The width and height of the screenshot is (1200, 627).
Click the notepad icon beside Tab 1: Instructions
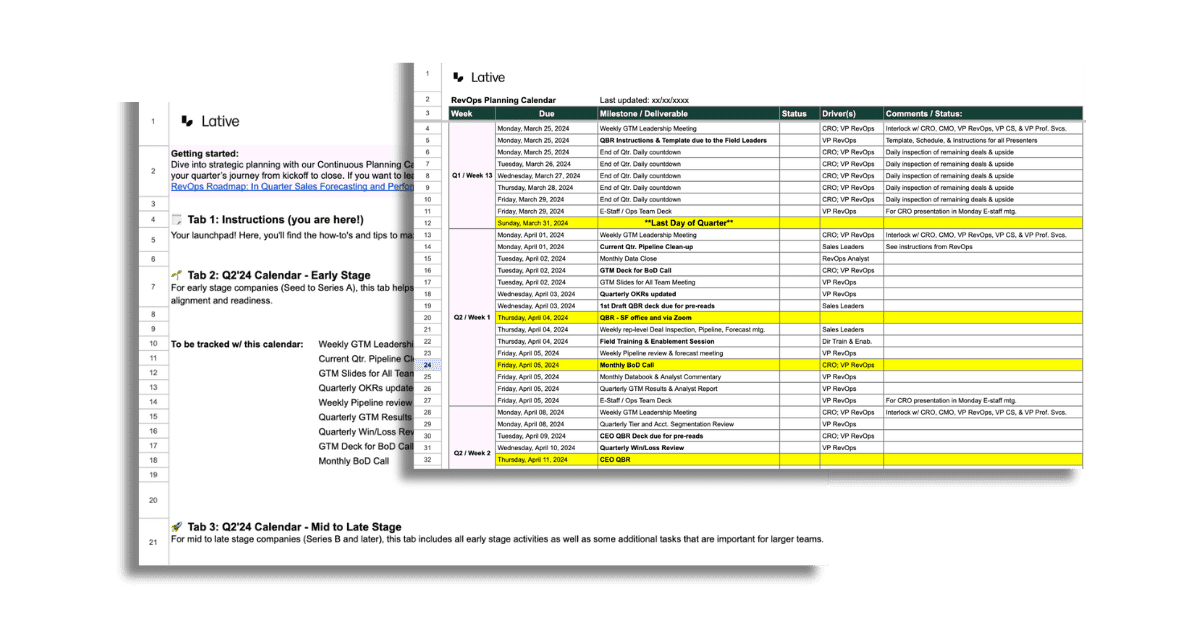177,219
